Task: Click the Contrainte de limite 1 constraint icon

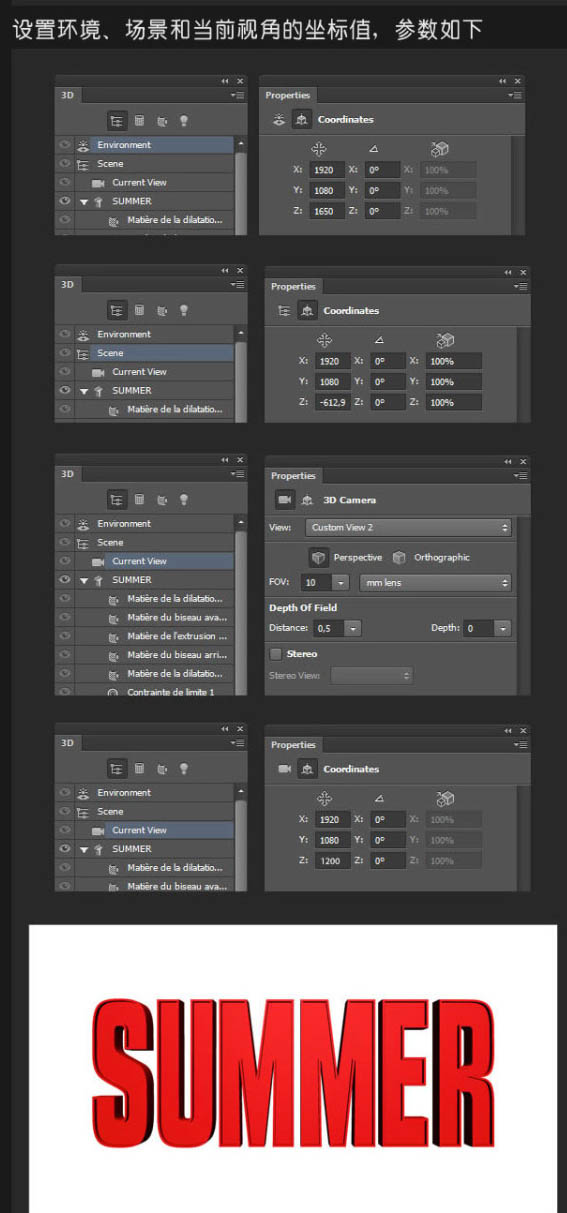Action: pyautogui.click(x=113, y=692)
